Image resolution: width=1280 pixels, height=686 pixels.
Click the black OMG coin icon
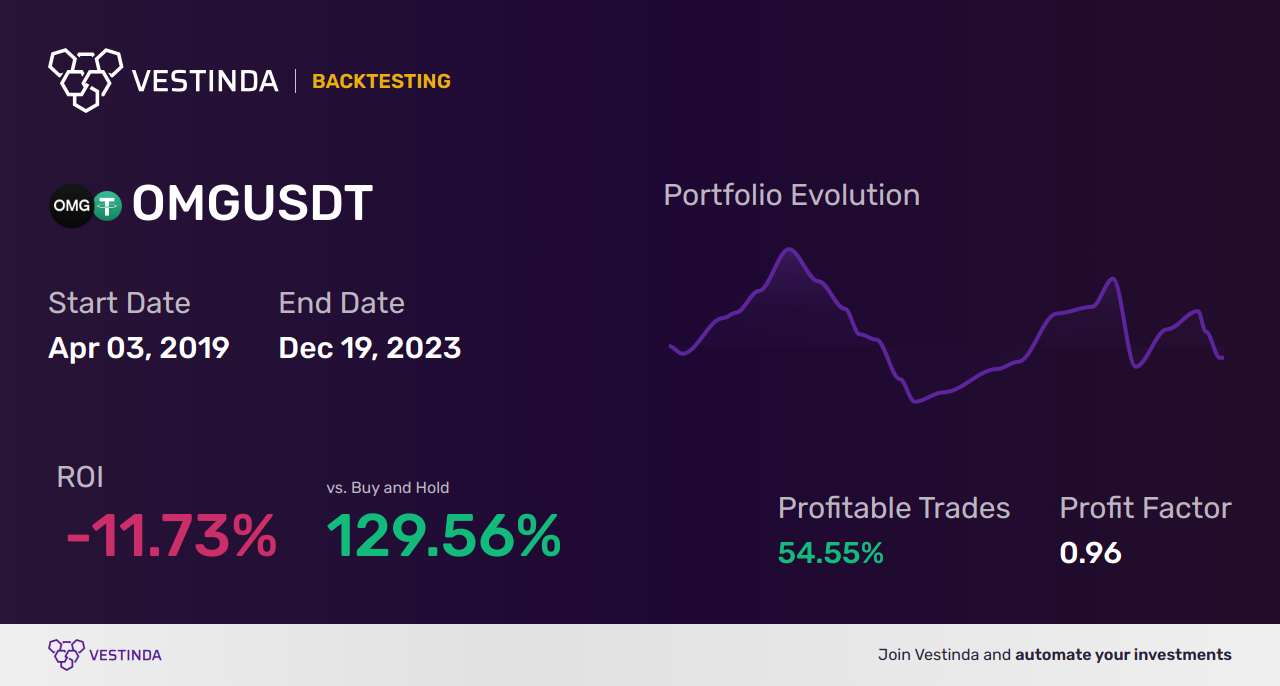click(72, 206)
